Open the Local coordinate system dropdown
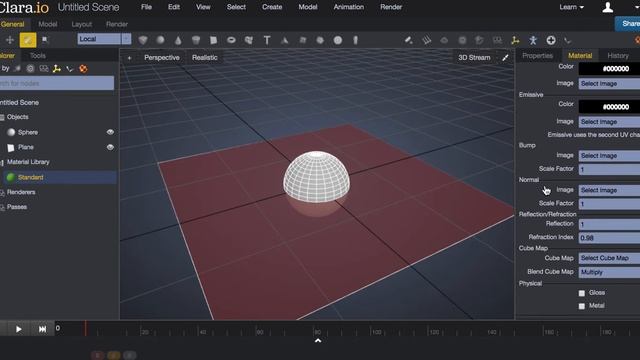This screenshot has width=640, height=360. [x=104, y=39]
